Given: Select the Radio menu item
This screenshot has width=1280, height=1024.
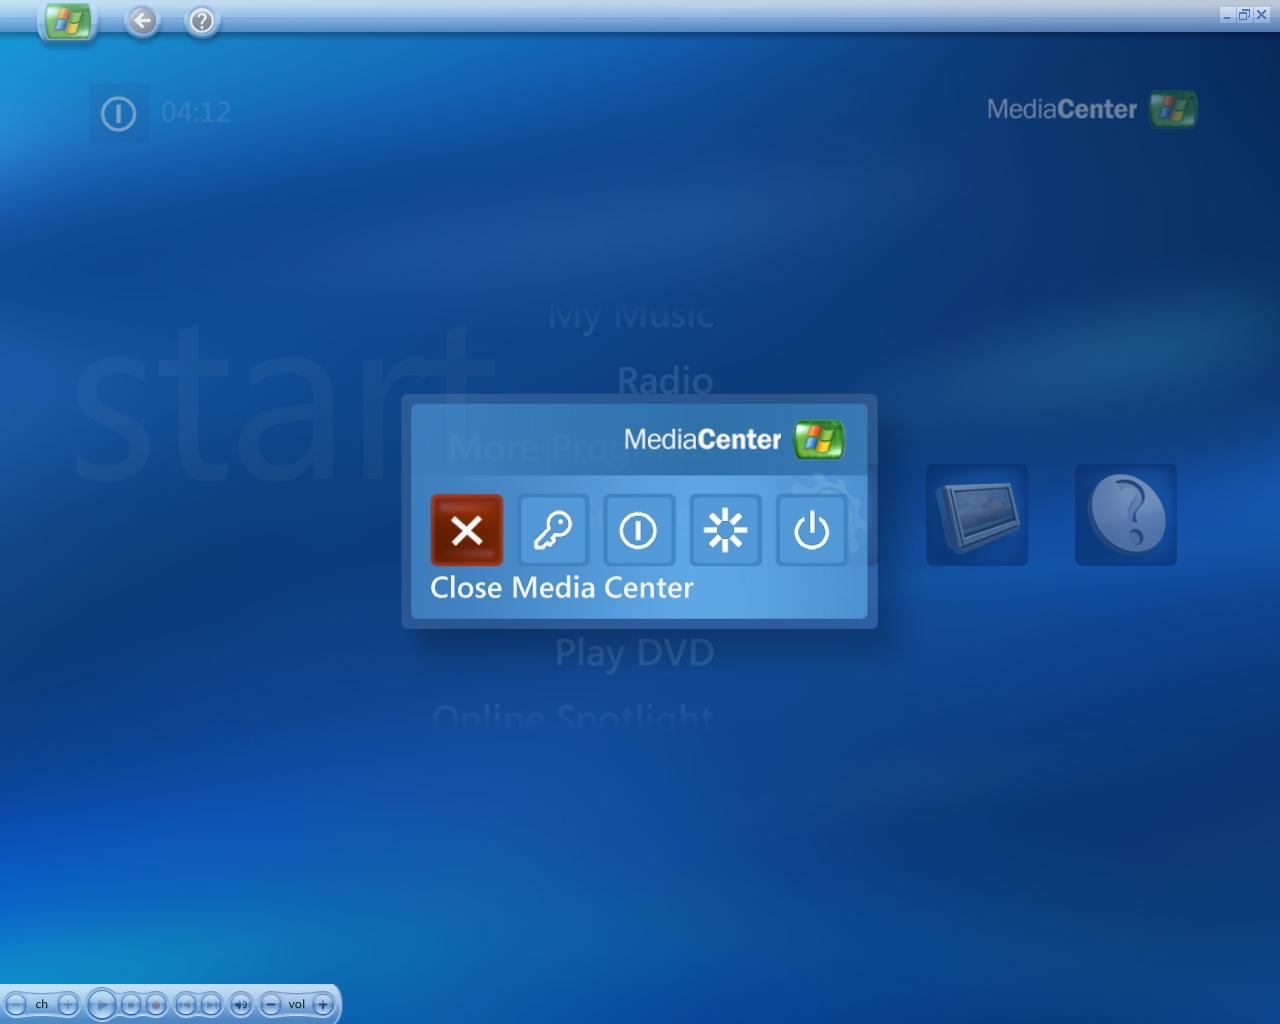Looking at the screenshot, I should point(665,381).
